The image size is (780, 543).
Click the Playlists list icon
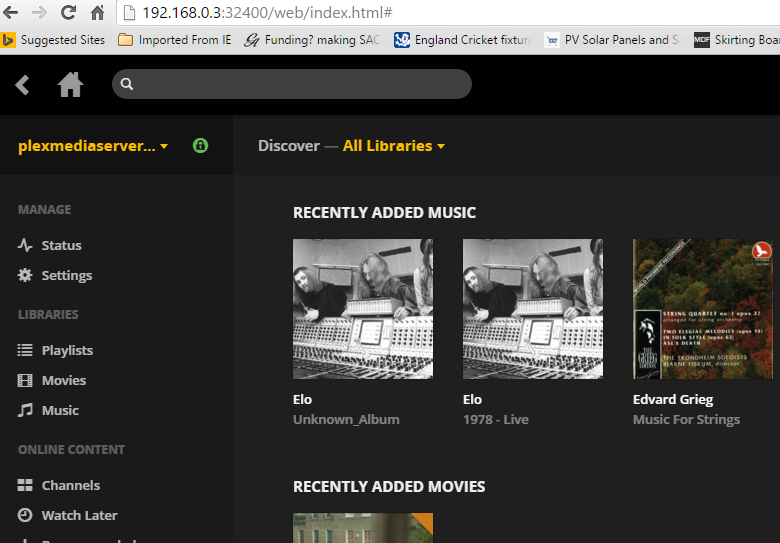point(25,350)
